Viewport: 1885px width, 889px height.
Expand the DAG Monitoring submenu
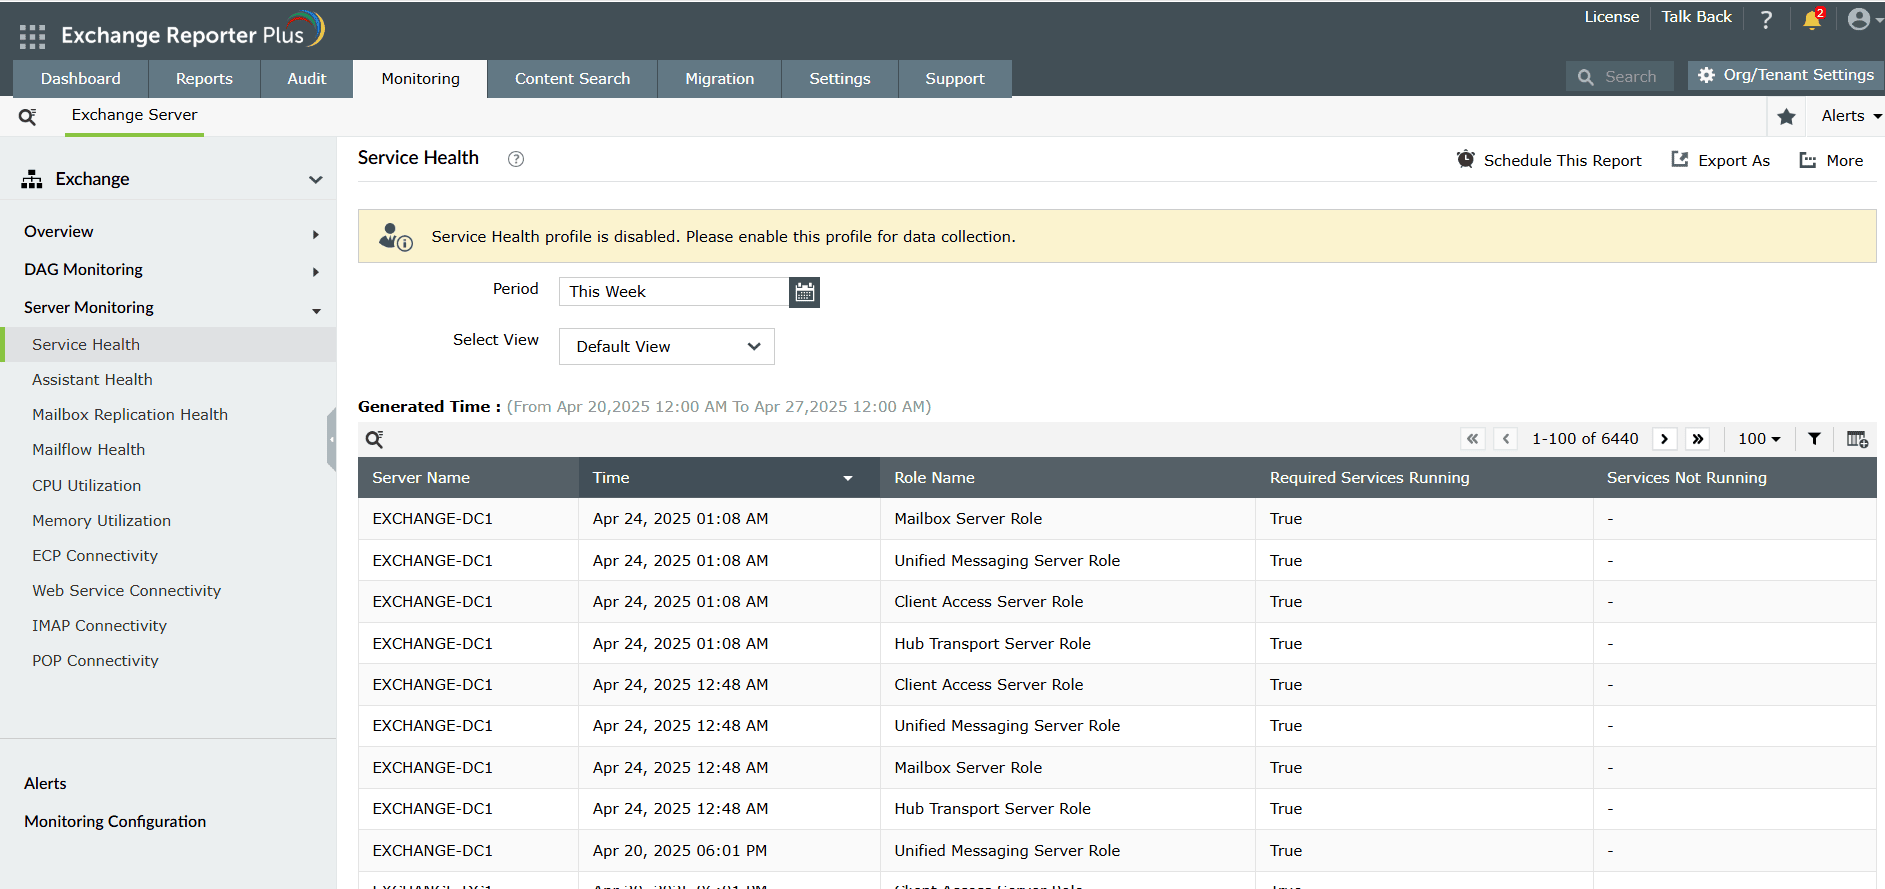pos(316,272)
